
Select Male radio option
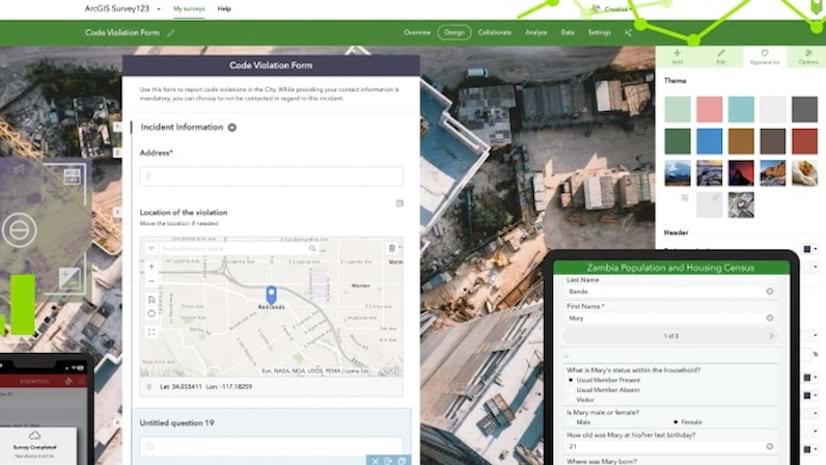[571, 422]
